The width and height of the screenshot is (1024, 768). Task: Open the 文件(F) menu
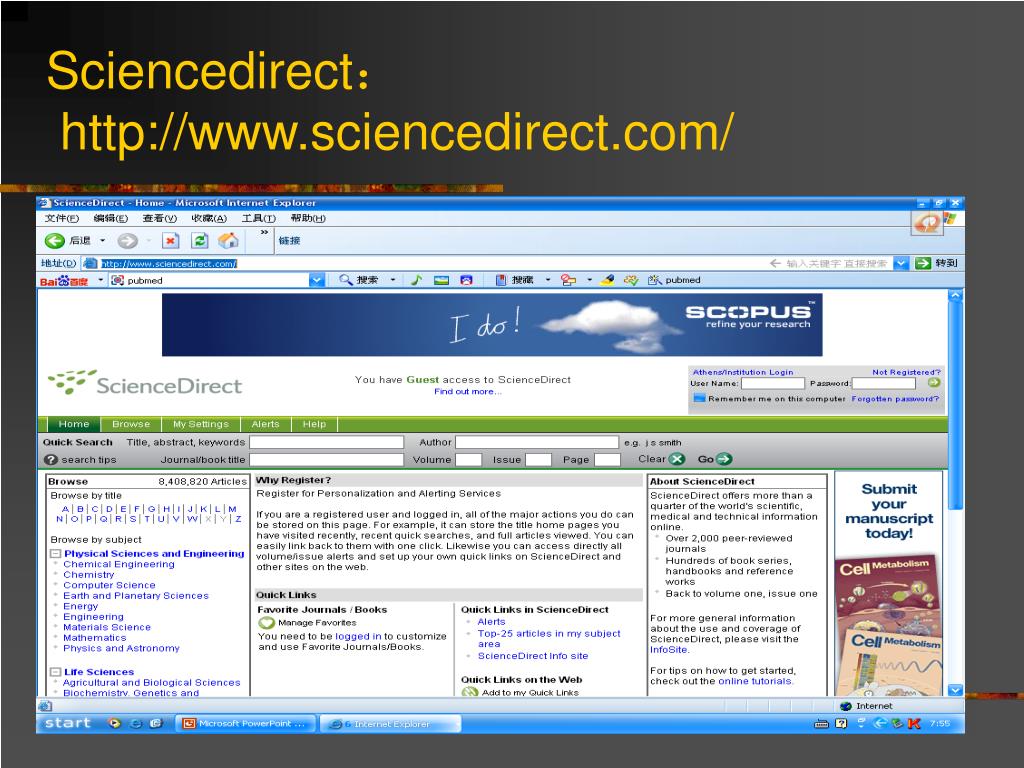[61, 218]
